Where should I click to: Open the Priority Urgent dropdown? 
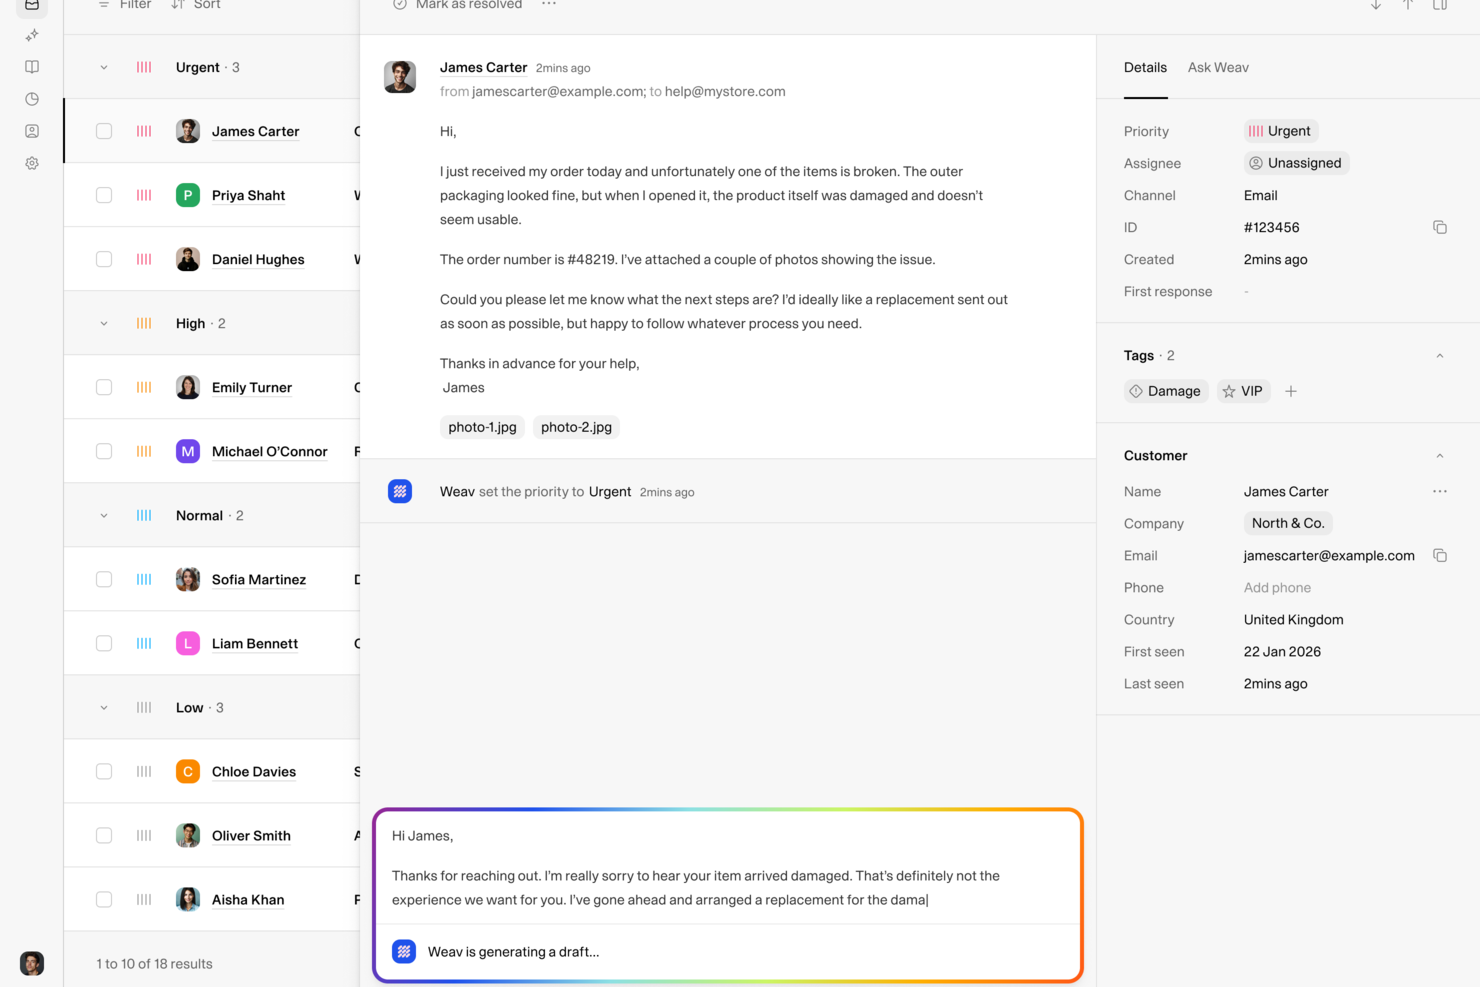coord(1281,131)
